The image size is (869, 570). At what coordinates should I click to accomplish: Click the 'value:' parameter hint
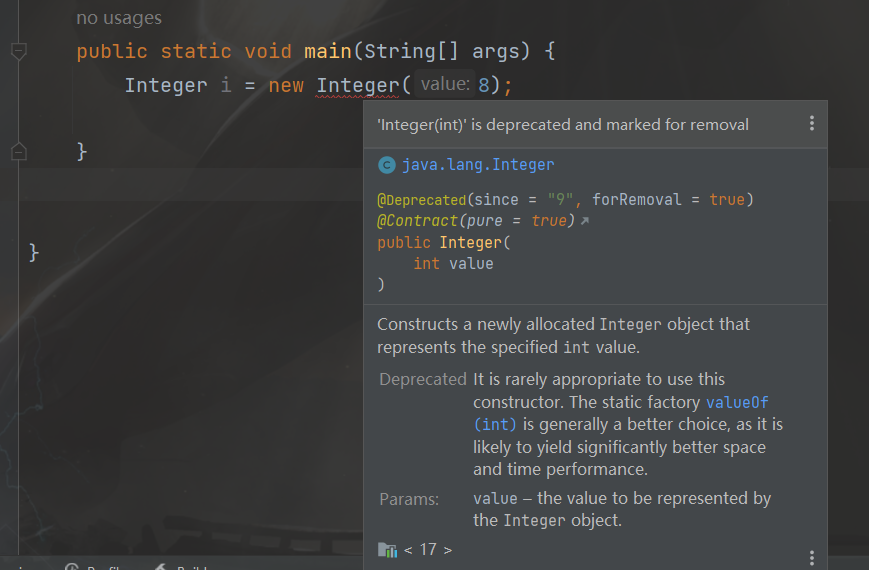coord(445,85)
